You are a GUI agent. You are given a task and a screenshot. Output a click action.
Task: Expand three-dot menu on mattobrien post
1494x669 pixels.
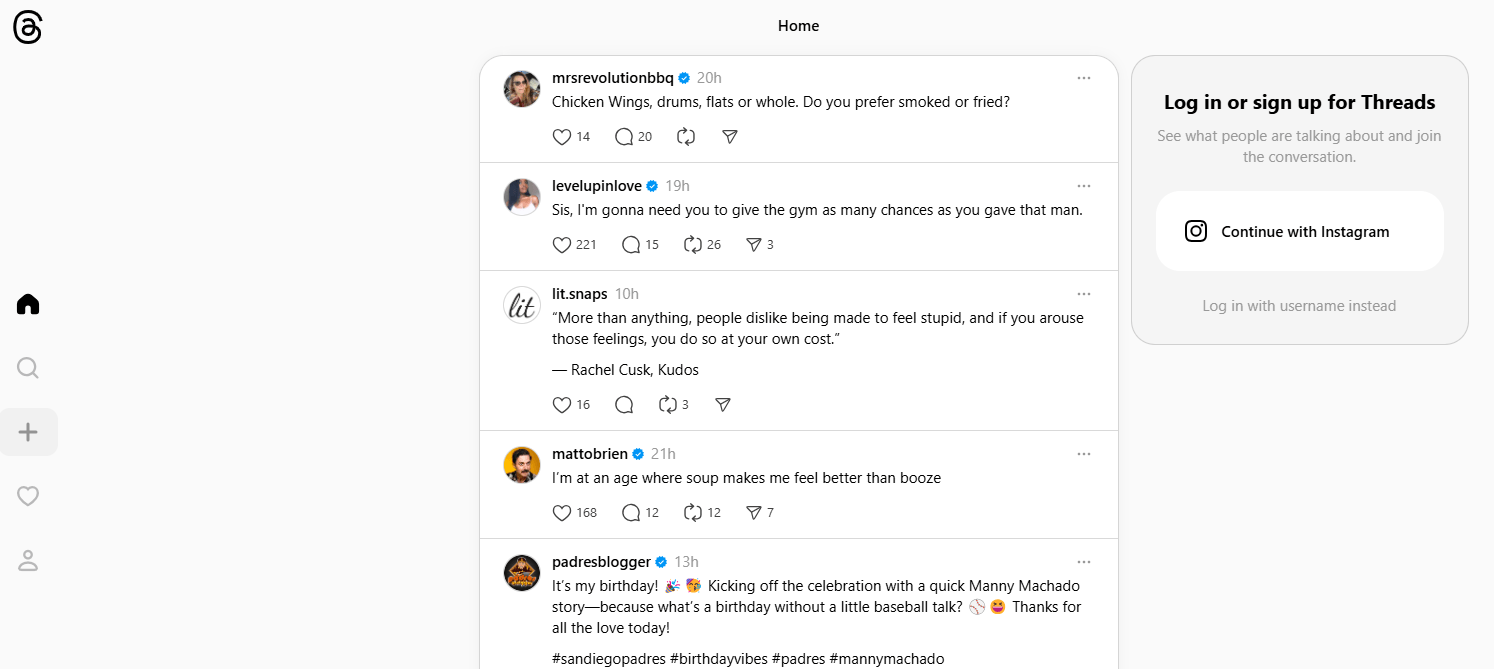click(1084, 454)
